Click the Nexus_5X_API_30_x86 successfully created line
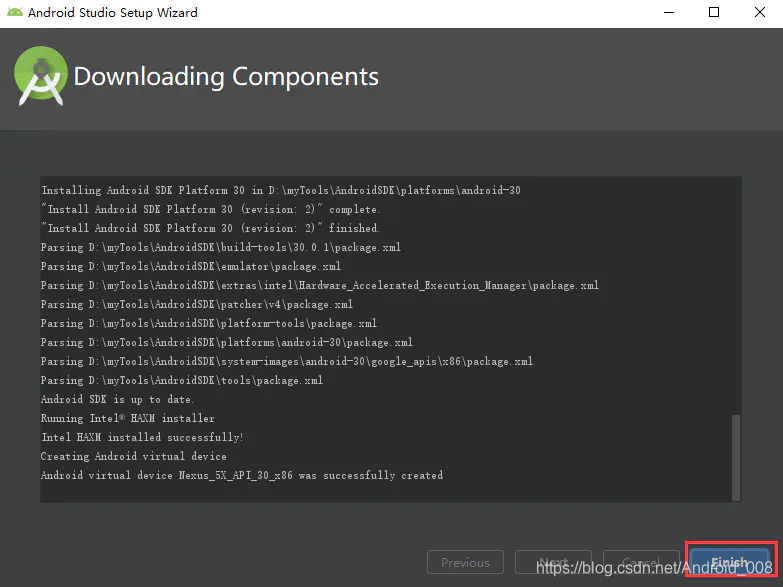783x587 pixels. pyautogui.click(x=242, y=475)
